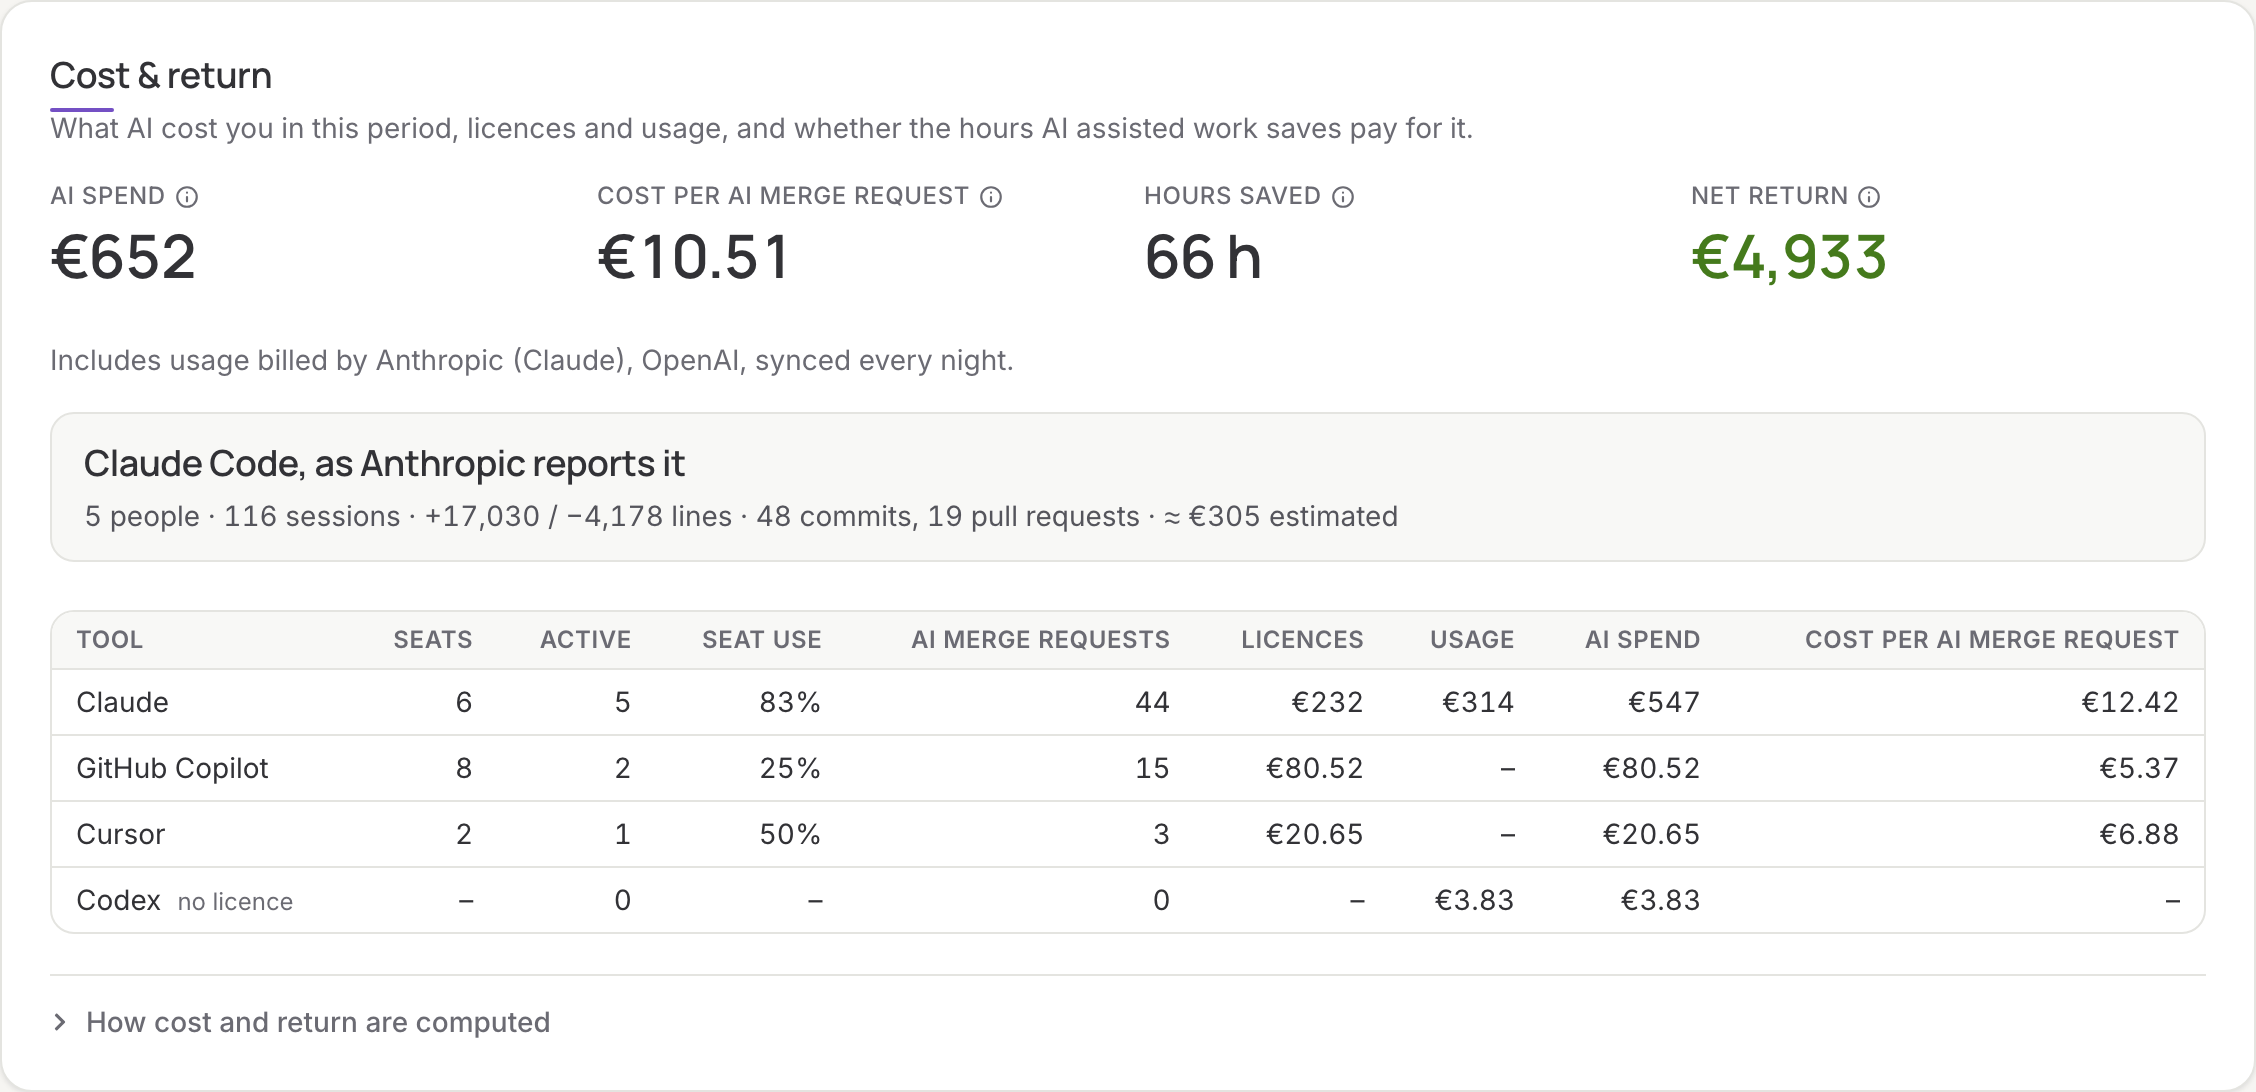2256x1092 pixels.
Task: Click the SEATS column header
Action: point(432,640)
